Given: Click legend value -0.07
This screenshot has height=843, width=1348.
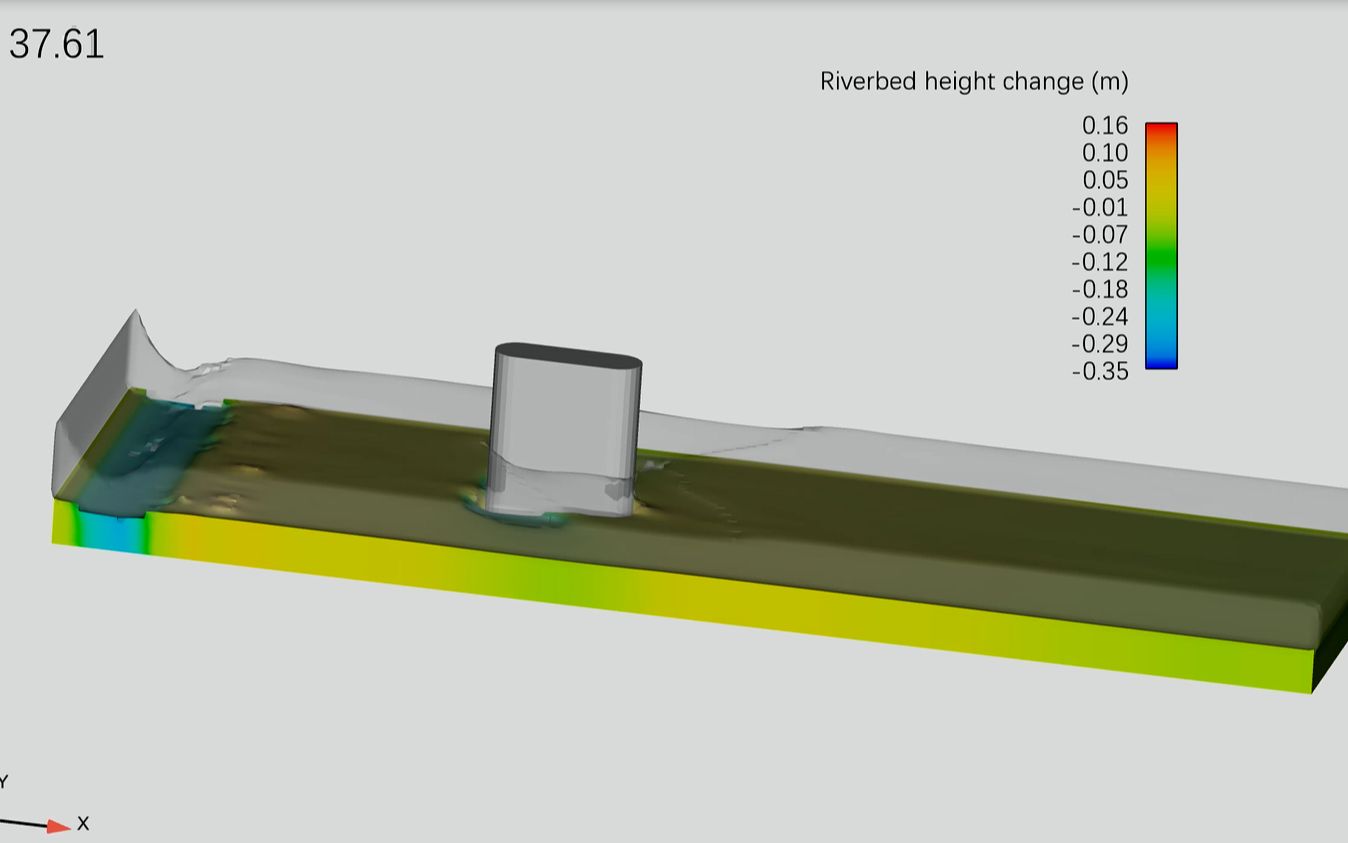Looking at the screenshot, I should [1100, 234].
